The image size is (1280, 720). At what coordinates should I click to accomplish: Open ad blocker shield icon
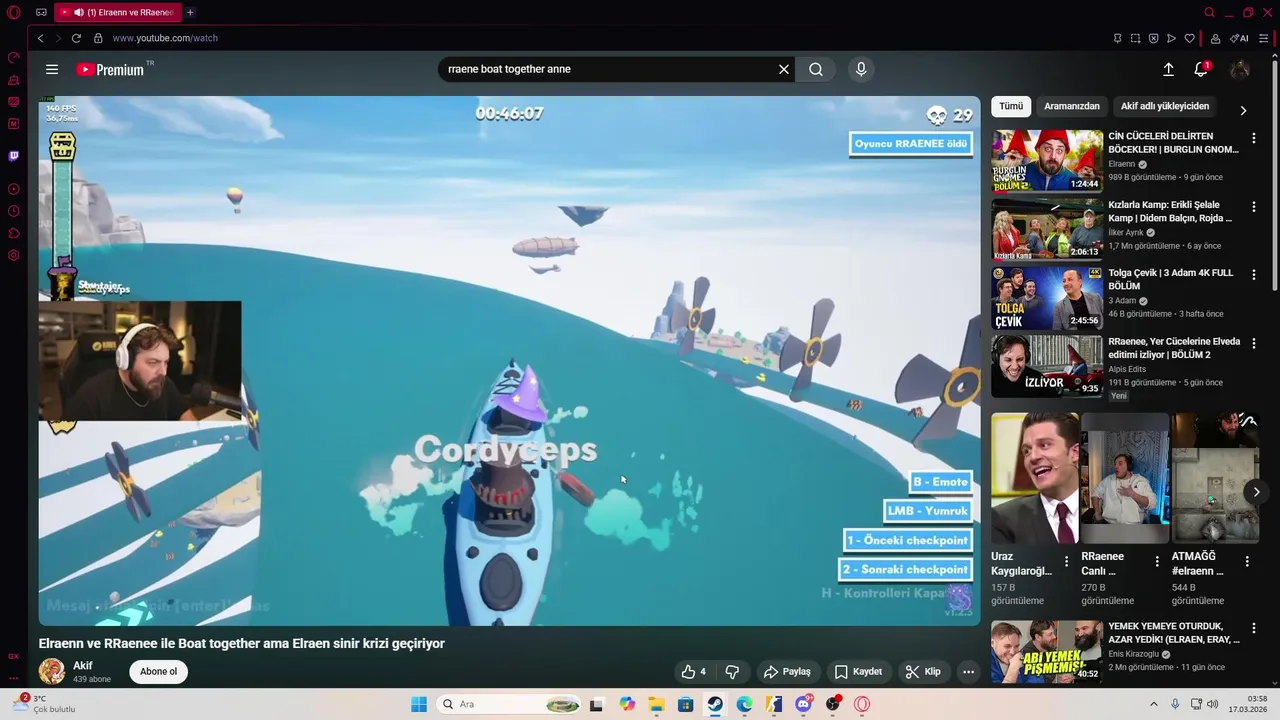tap(1153, 38)
